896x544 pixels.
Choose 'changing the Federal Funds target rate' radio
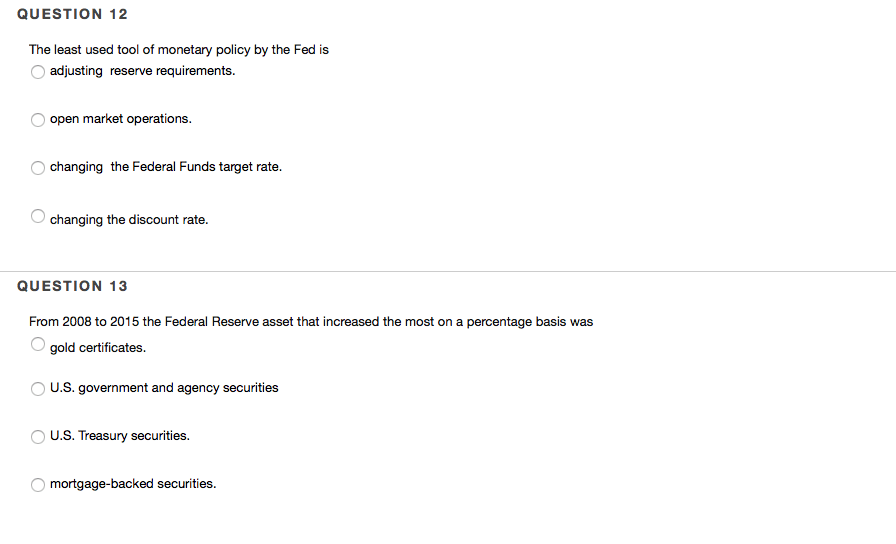(38, 168)
